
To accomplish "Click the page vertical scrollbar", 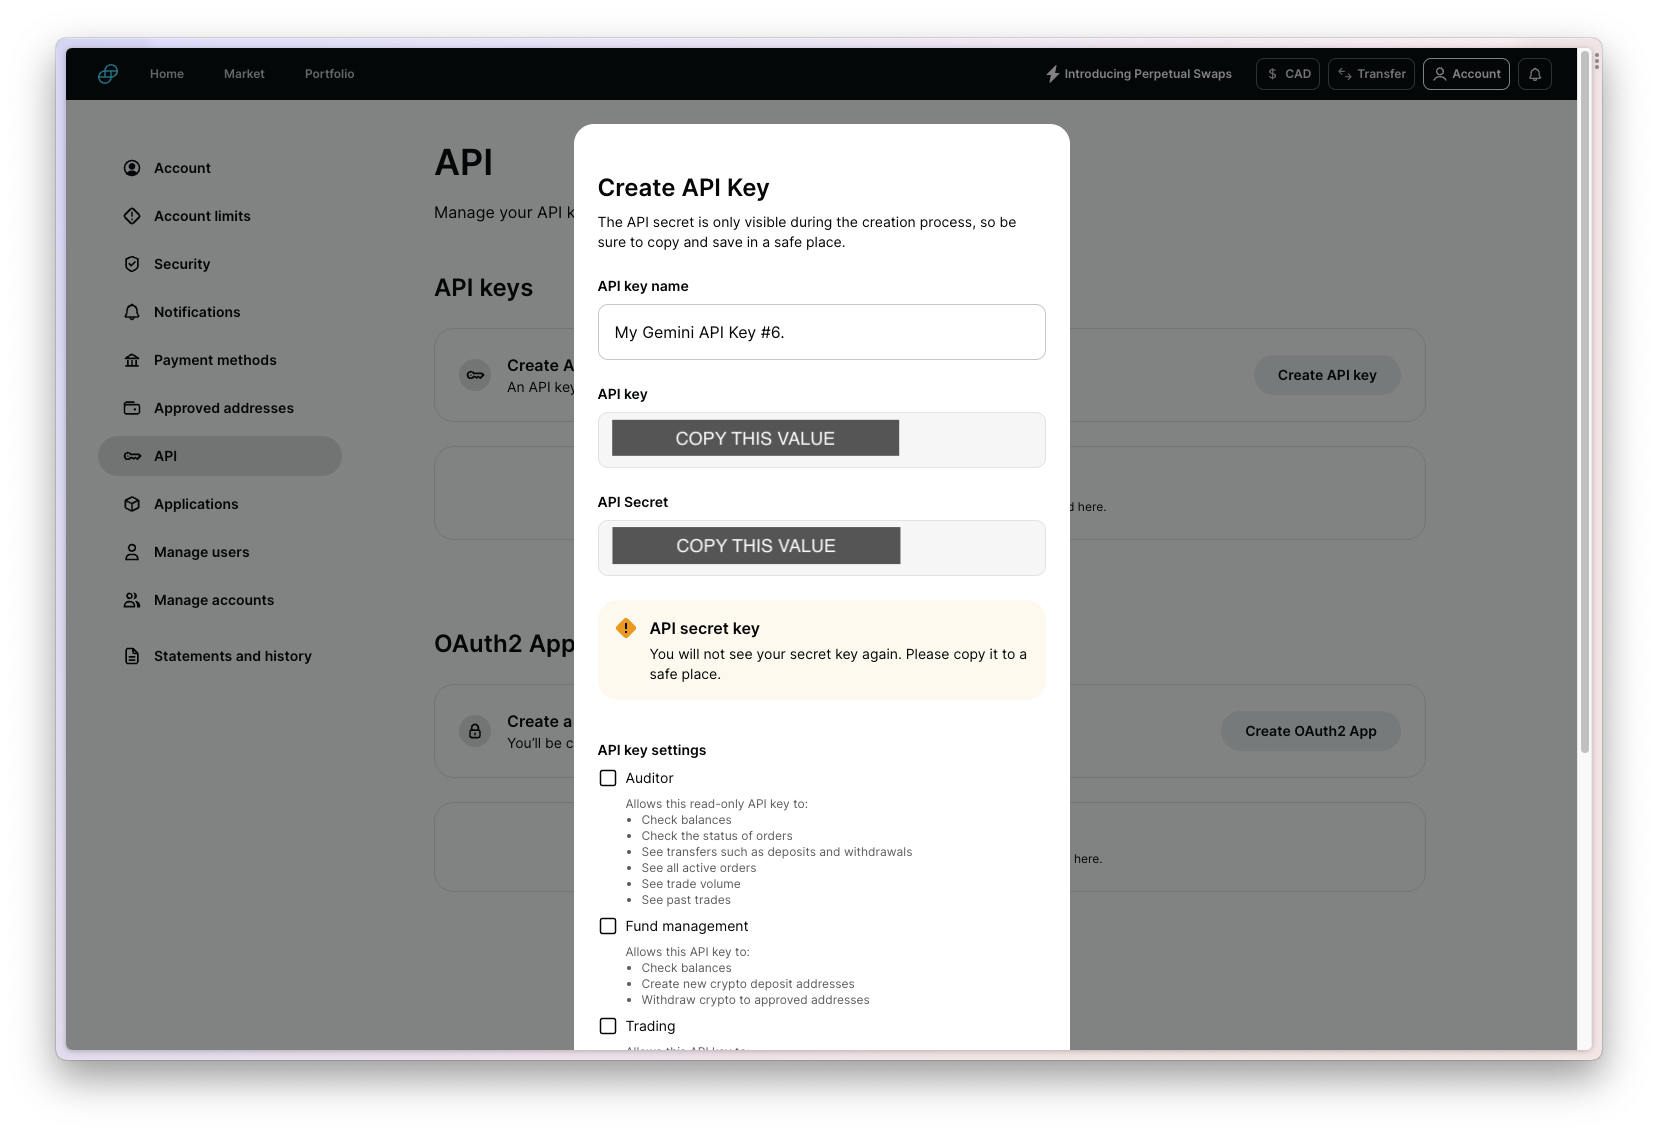I will click(x=1584, y=400).
